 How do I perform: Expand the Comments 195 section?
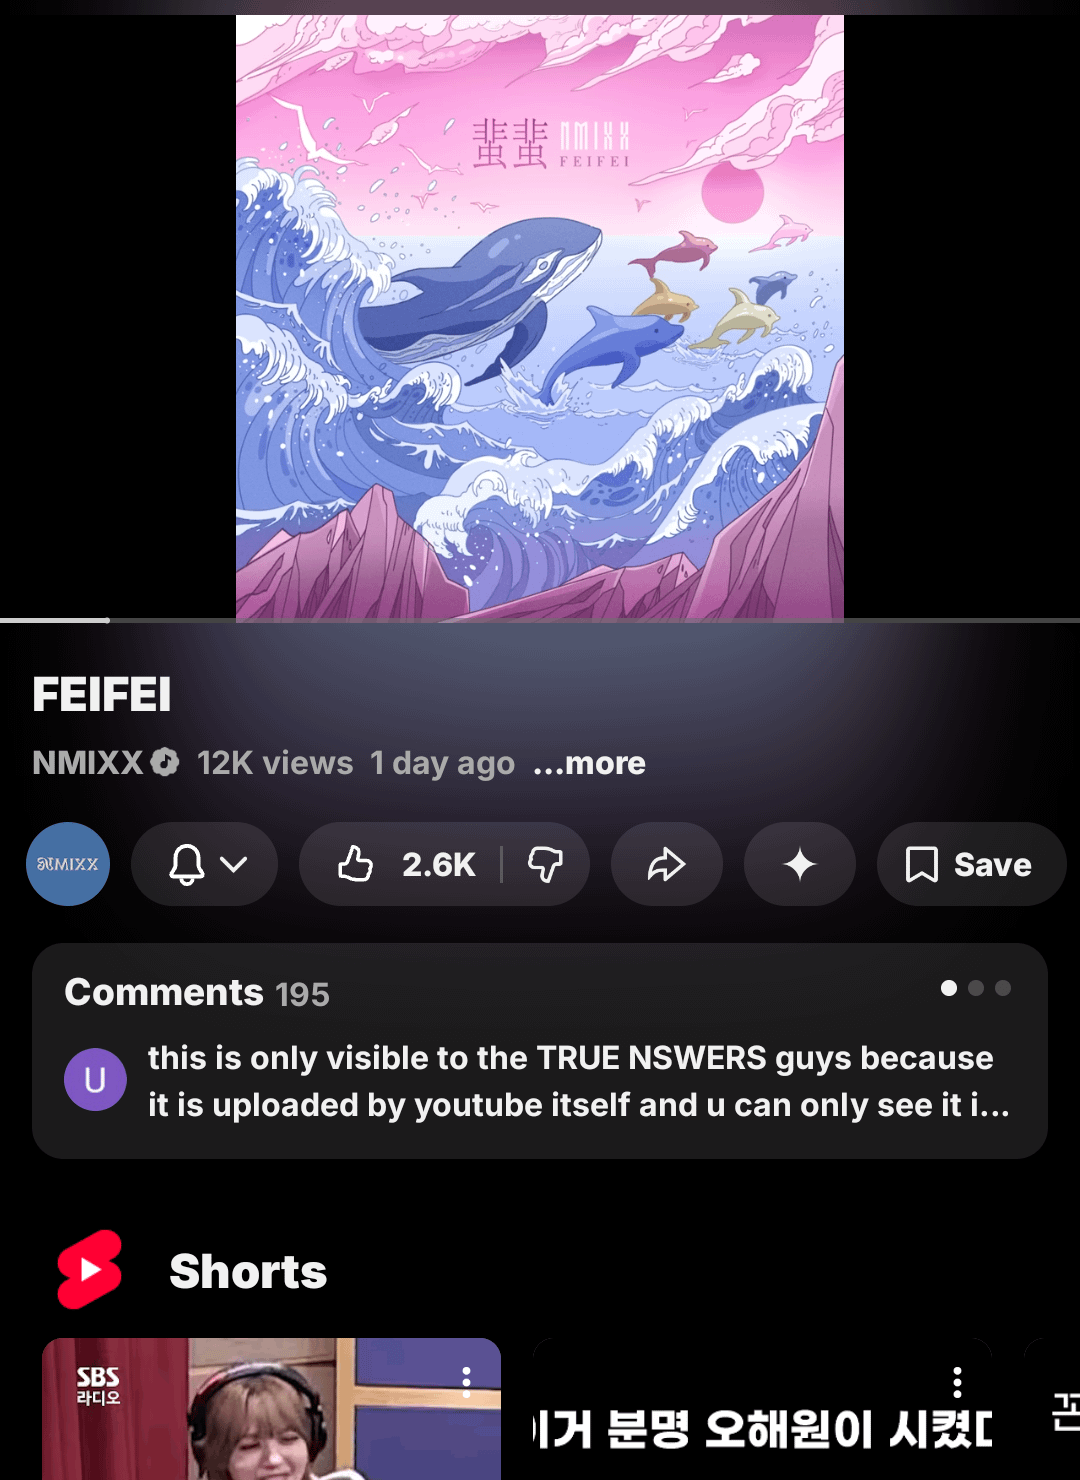(540, 1051)
